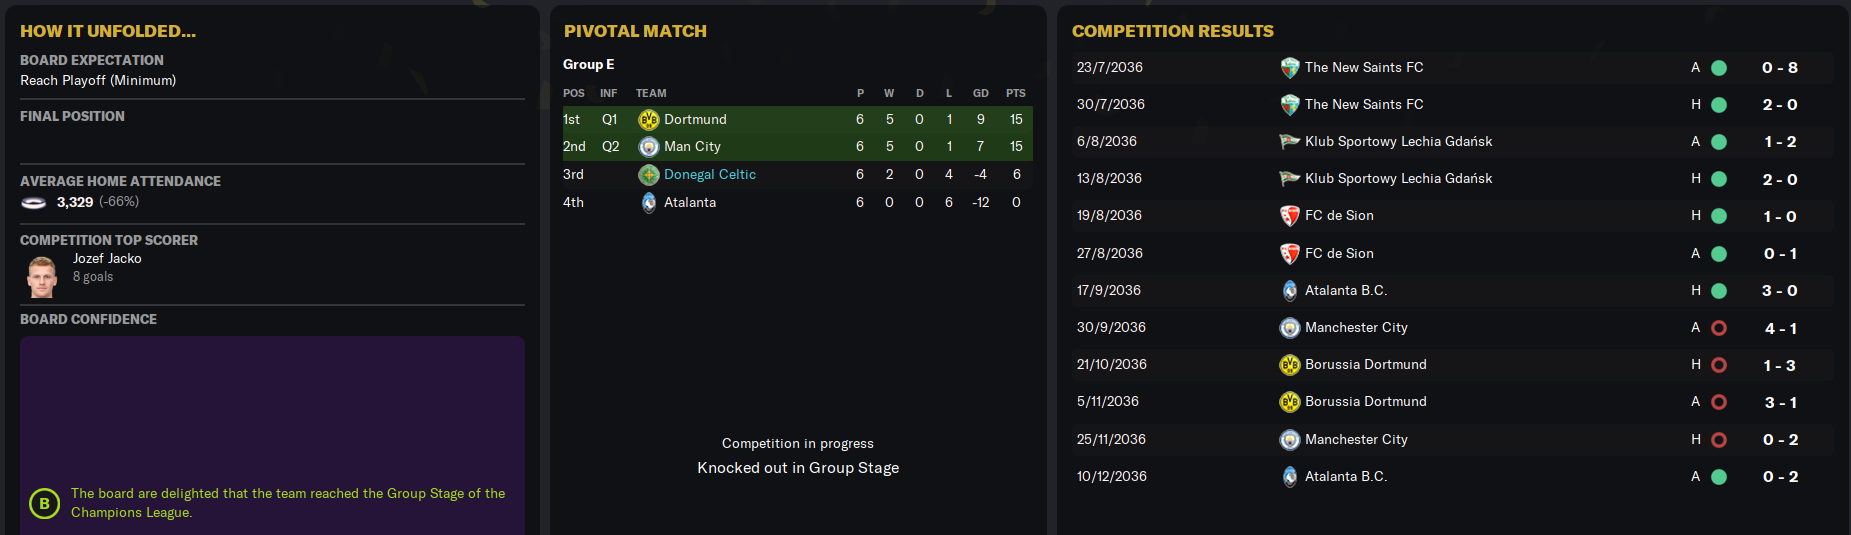1851x535 pixels.
Task: Click the Man City badge in Group E table
Action: click(x=649, y=147)
